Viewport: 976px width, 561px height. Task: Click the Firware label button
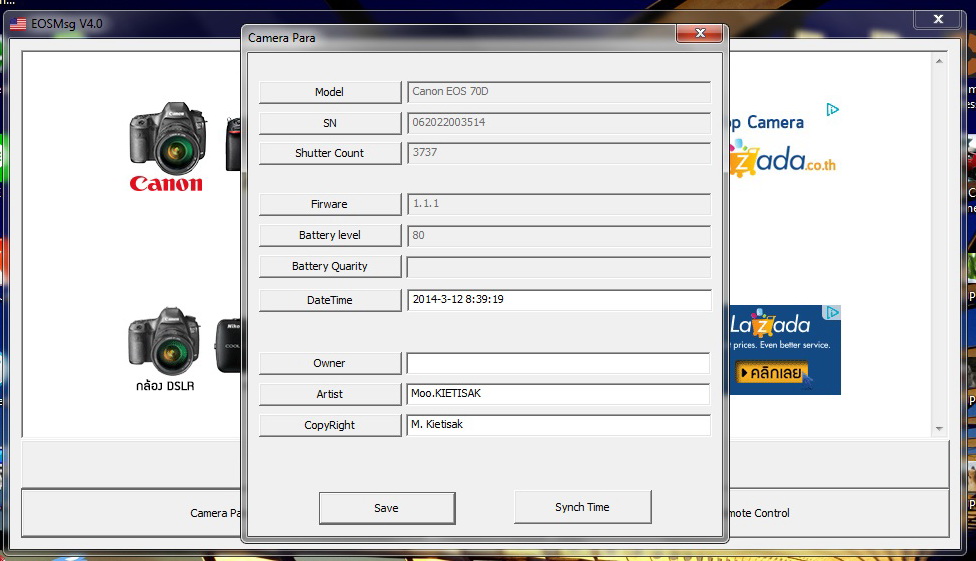point(329,204)
